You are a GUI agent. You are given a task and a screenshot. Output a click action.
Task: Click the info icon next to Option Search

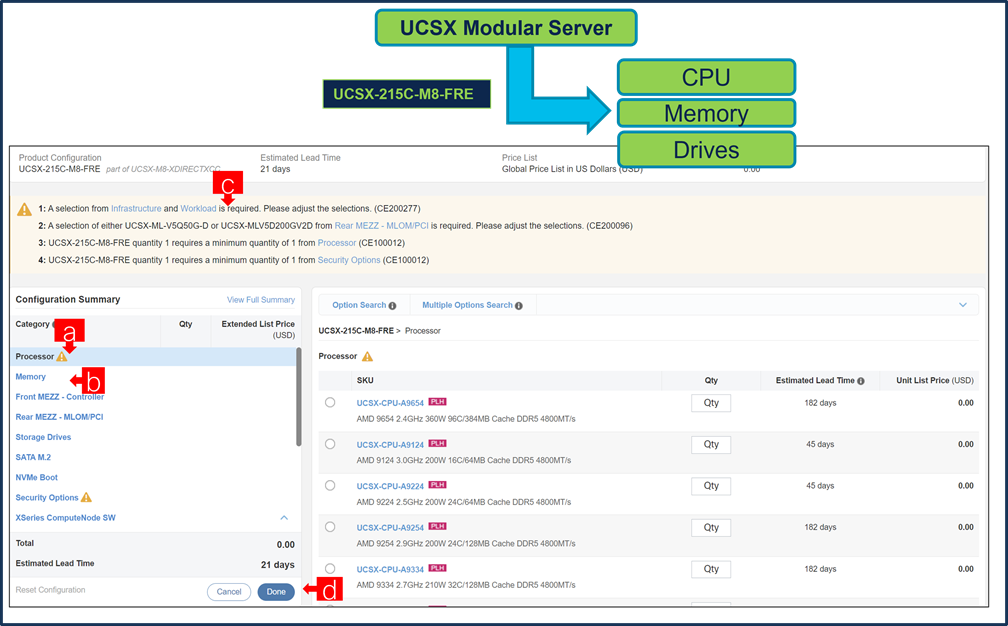pyautogui.click(x=392, y=306)
